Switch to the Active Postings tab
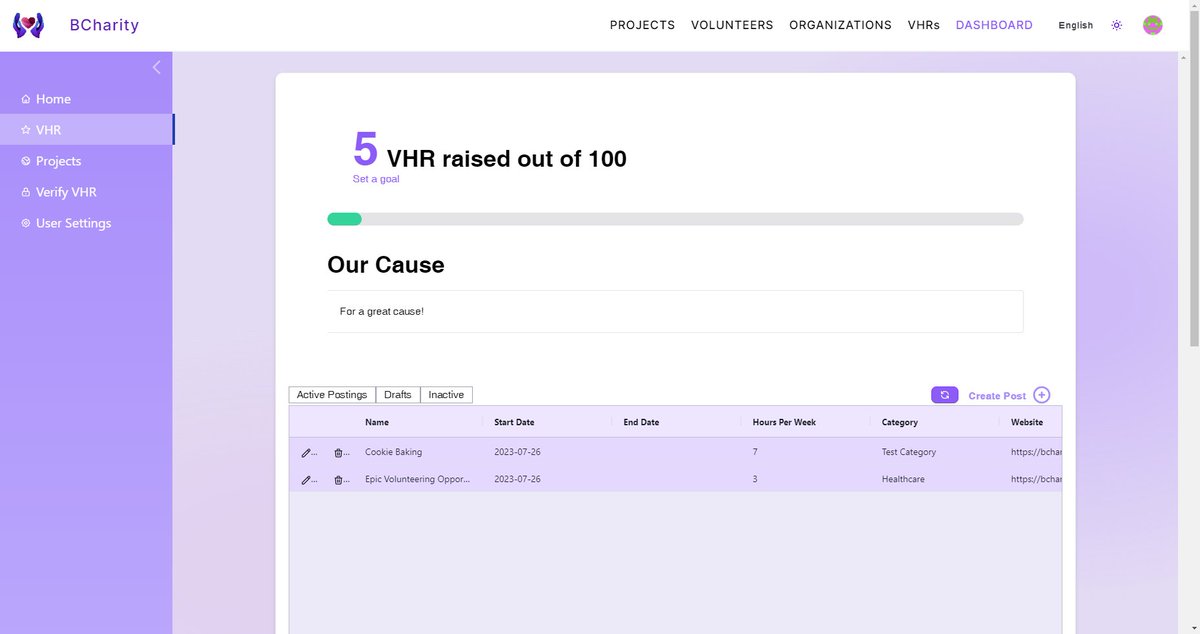This screenshot has width=1200, height=634. (x=332, y=395)
